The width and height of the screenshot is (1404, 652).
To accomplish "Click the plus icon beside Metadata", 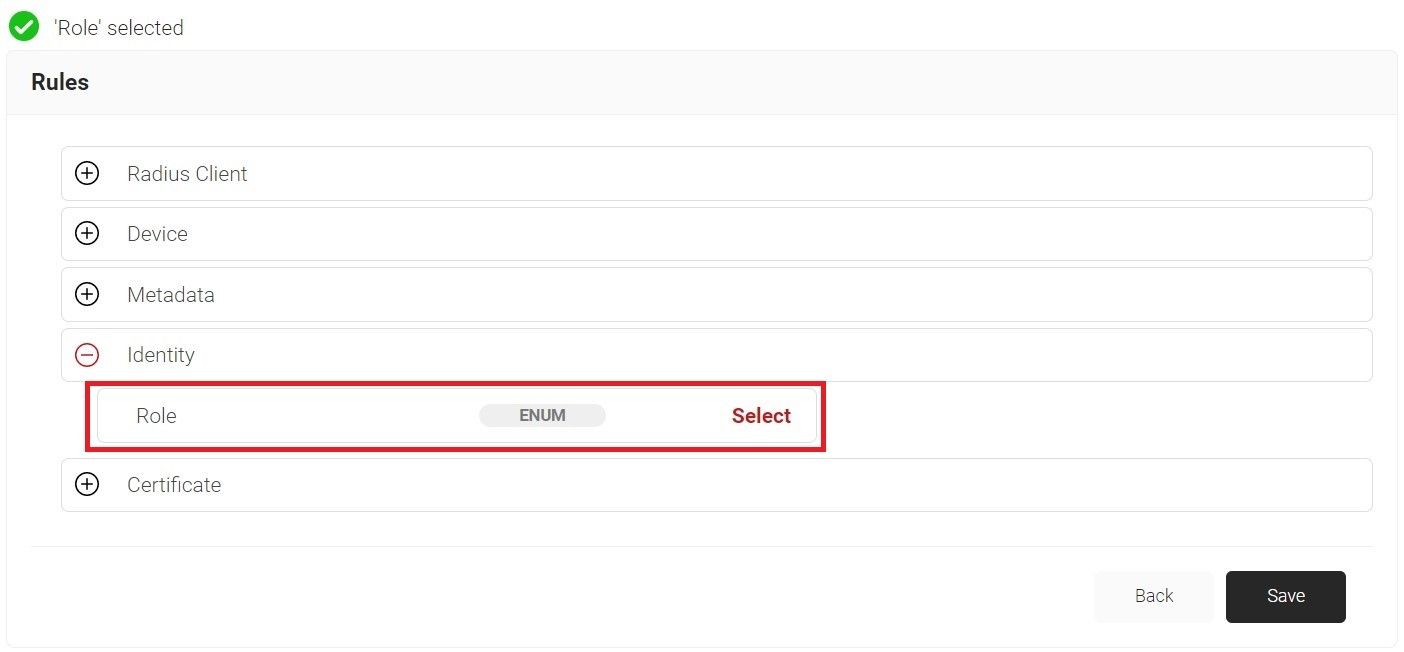I will (x=88, y=295).
